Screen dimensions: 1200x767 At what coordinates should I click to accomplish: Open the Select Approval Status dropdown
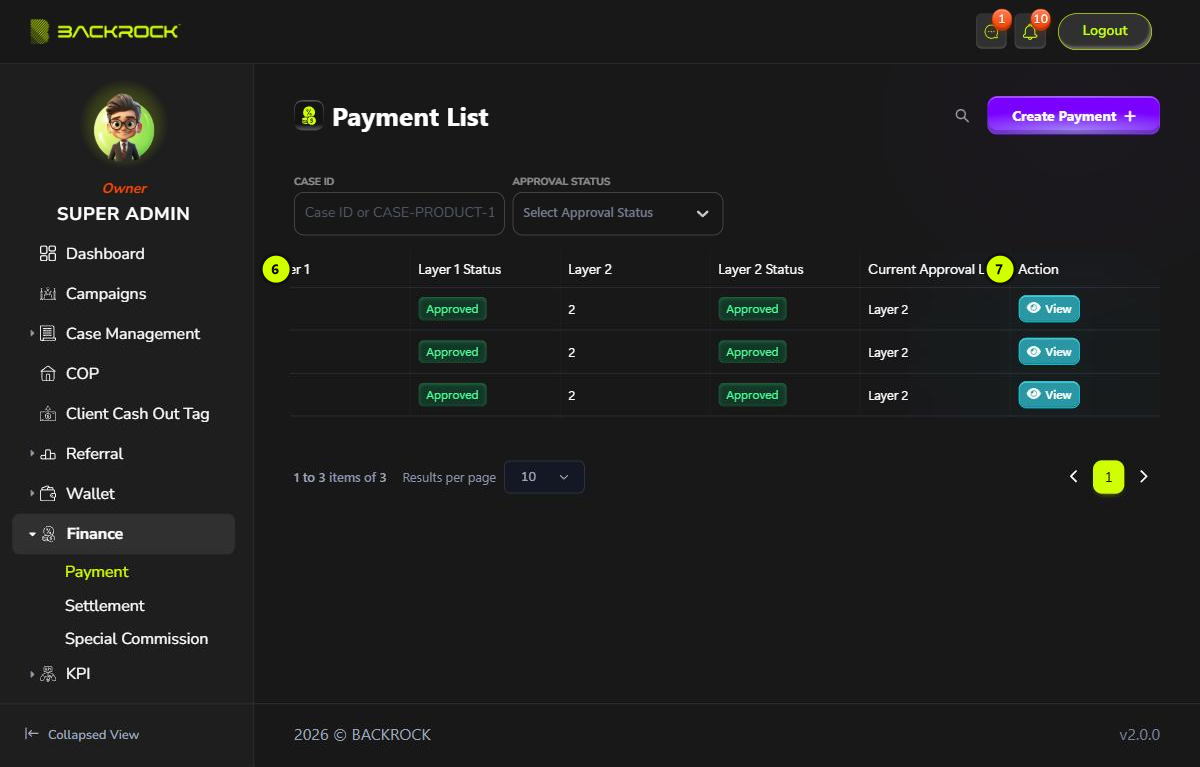point(617,214)
